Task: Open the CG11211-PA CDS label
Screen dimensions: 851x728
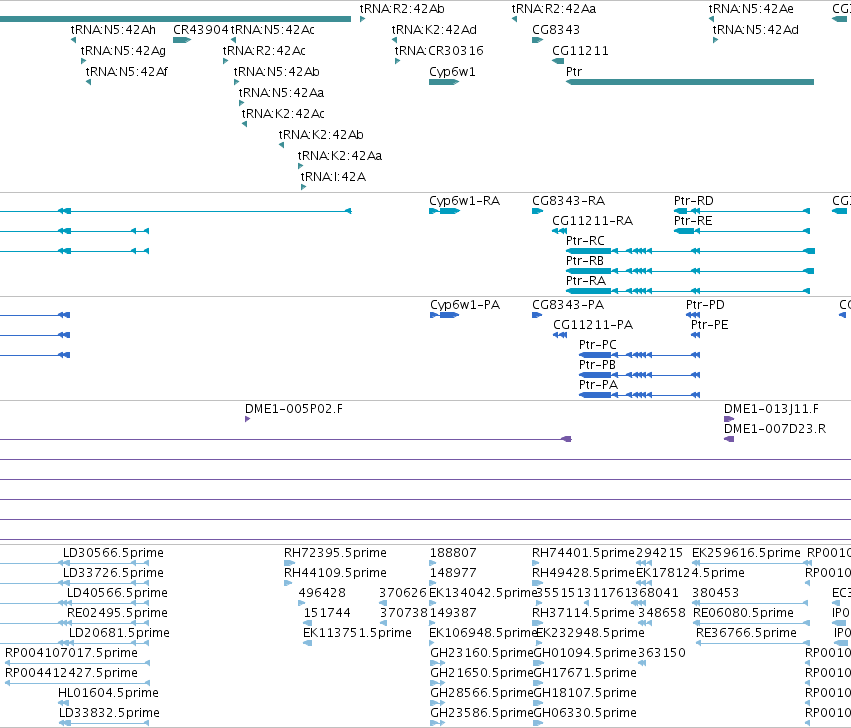Action: click(x=593, y=325)
